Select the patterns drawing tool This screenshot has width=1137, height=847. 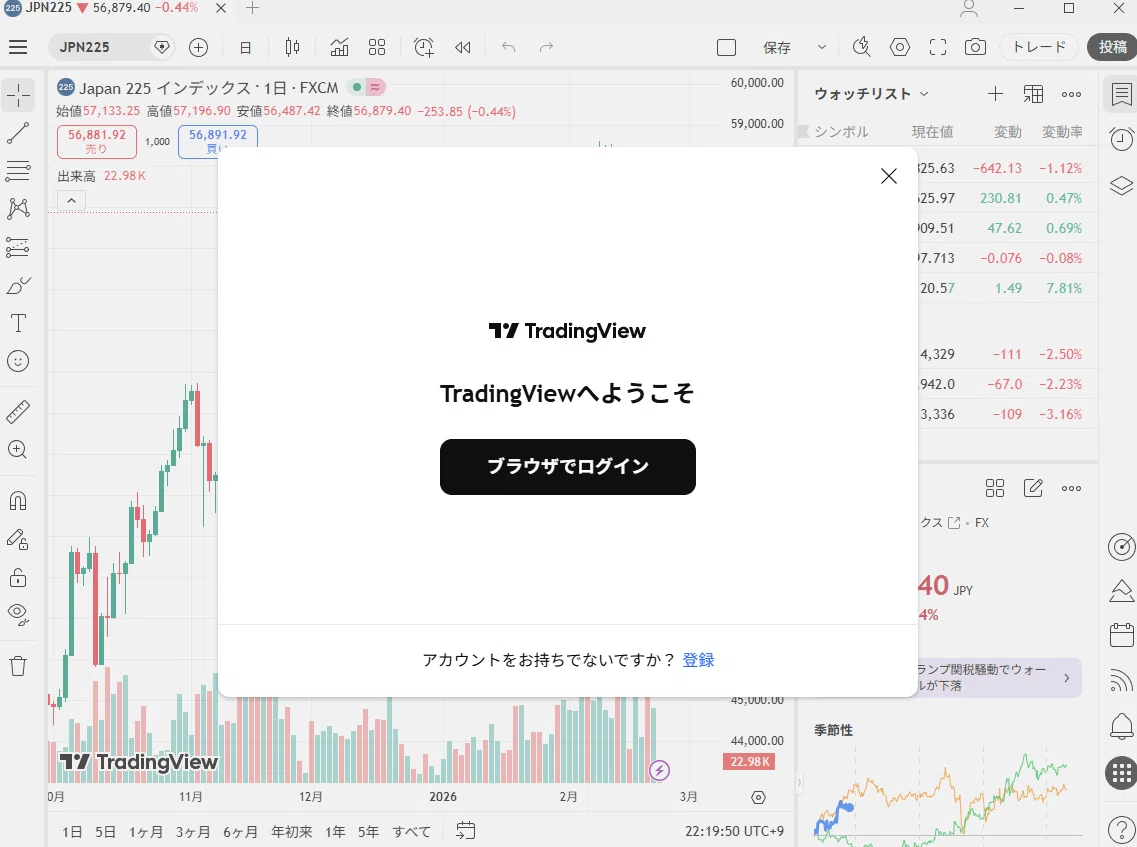coord(18,209)
